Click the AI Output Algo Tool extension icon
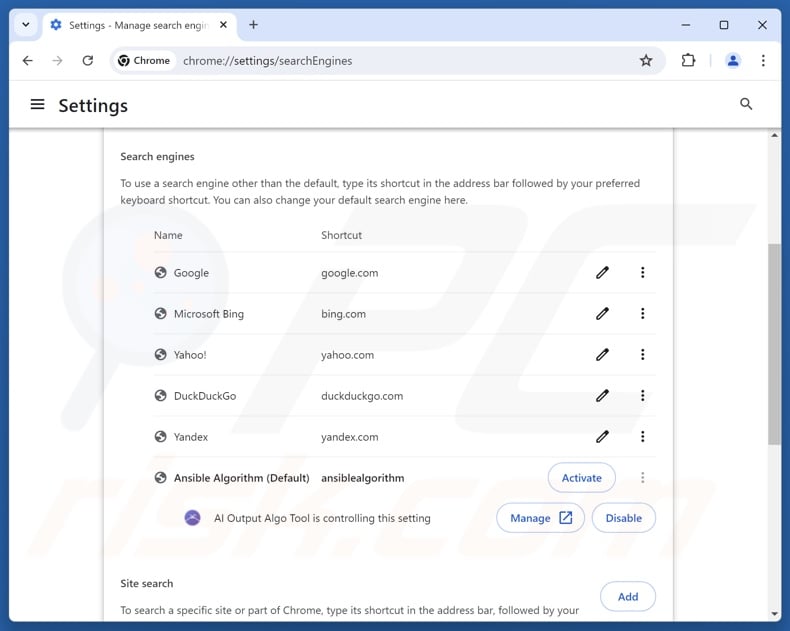Screen dimensions: 790x631 coord(192,518)
